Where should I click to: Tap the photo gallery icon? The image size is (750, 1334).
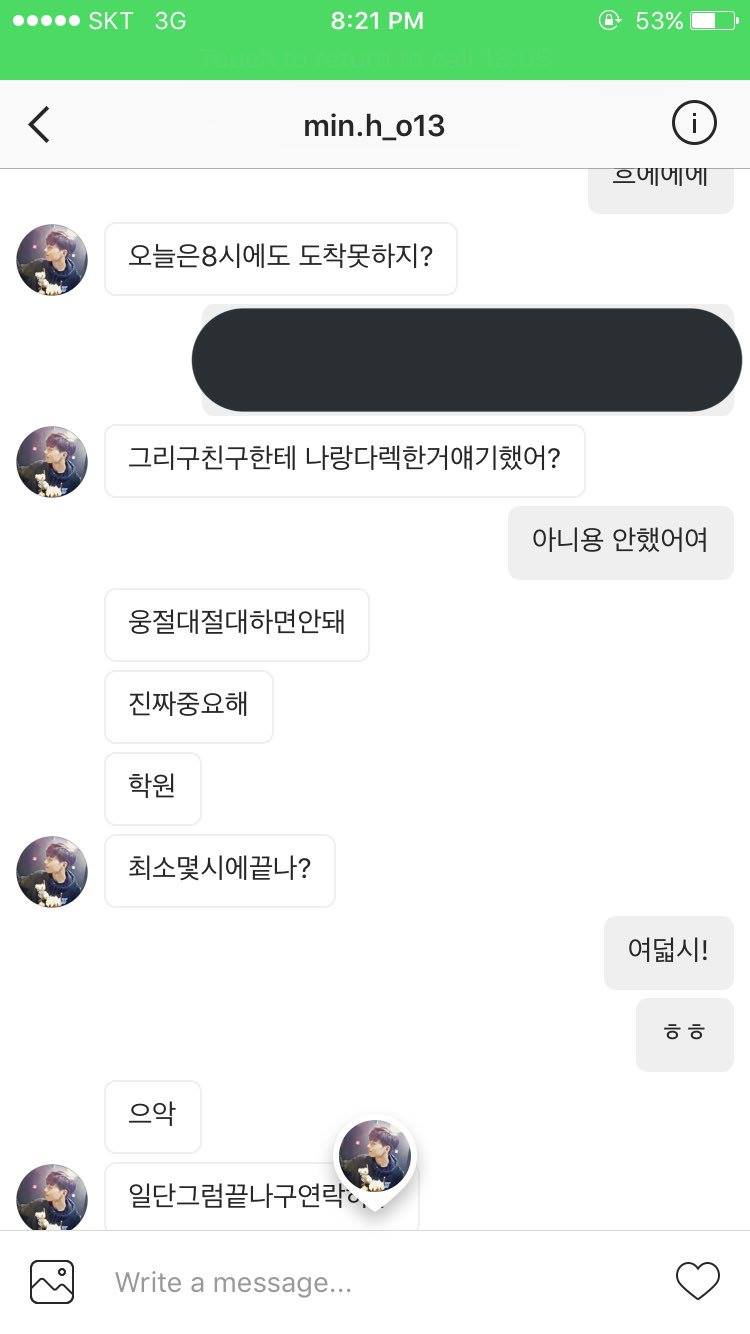pos(52,1281)
